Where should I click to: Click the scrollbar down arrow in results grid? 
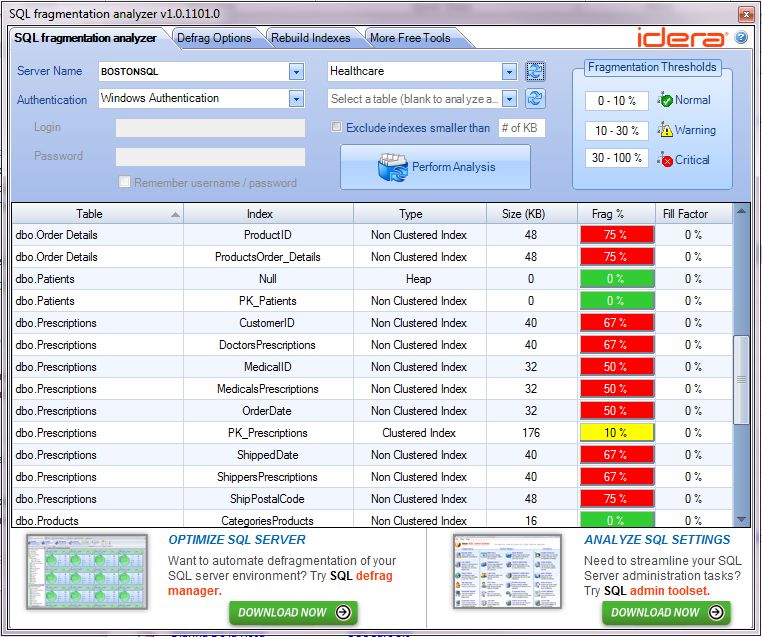click(741, 519)
